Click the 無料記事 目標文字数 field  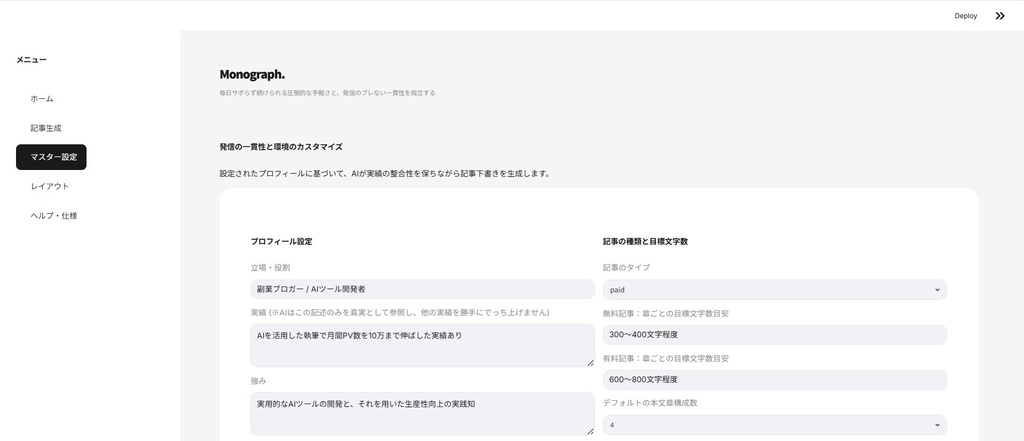coord(775,335)
